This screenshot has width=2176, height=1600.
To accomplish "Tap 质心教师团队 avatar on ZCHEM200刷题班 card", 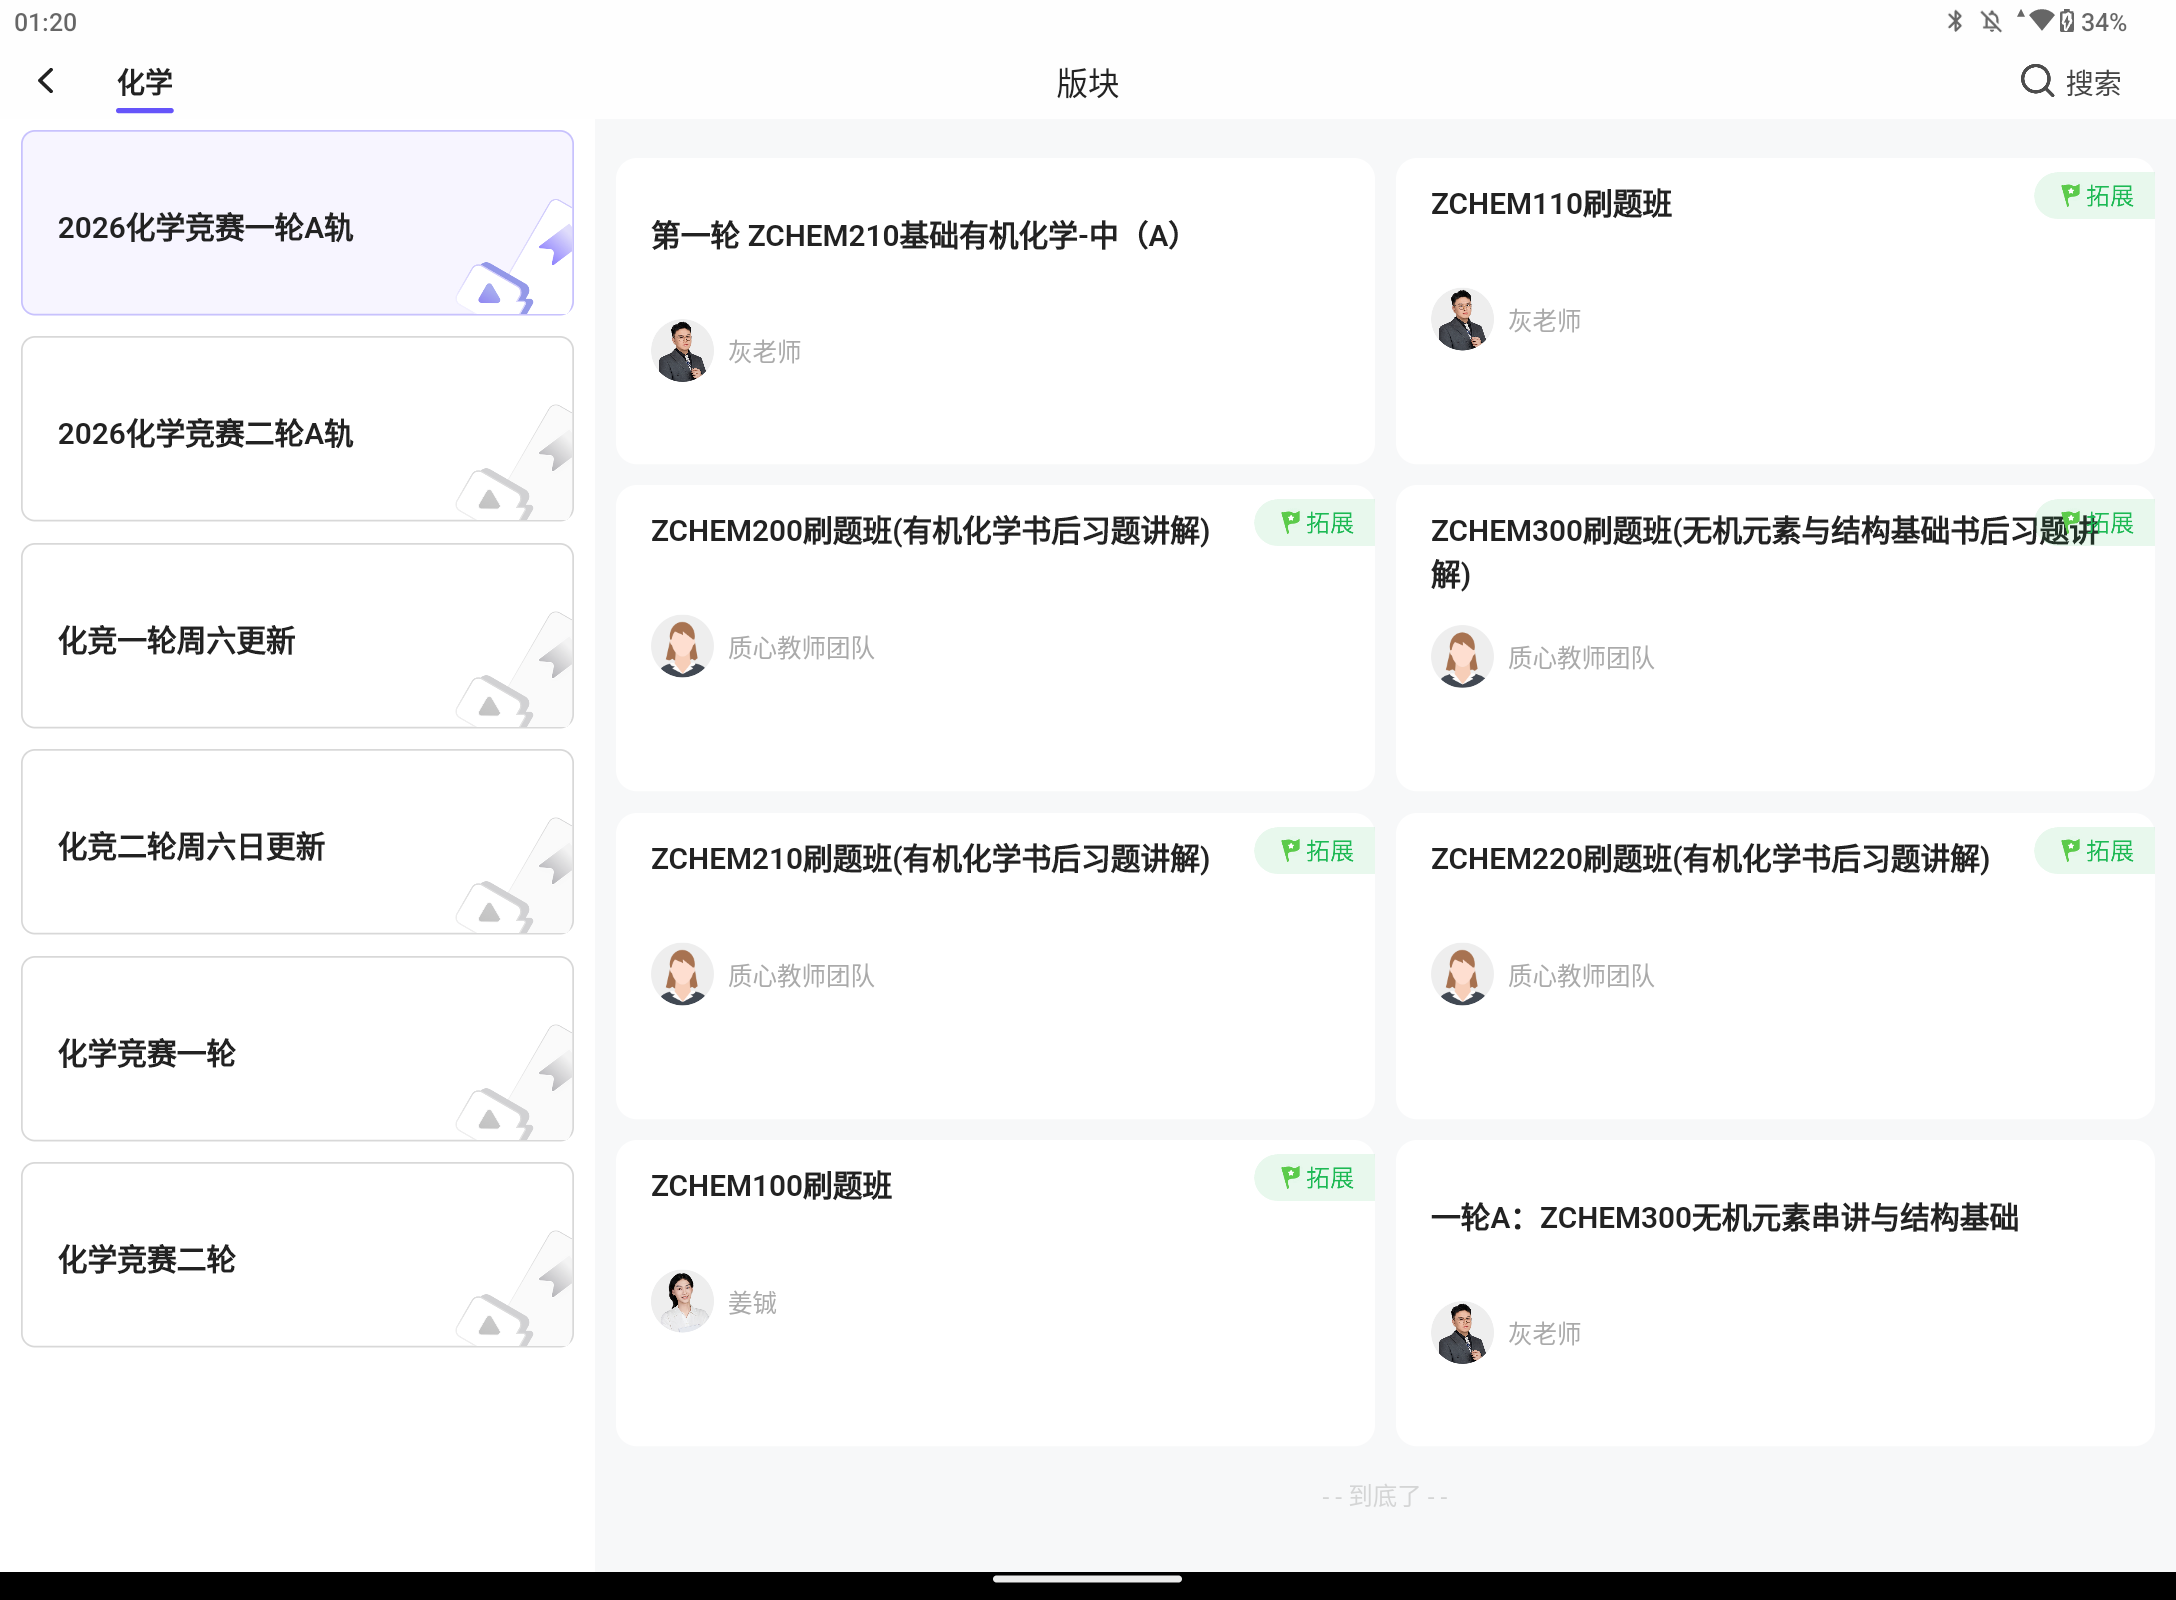I will point(682,647).
